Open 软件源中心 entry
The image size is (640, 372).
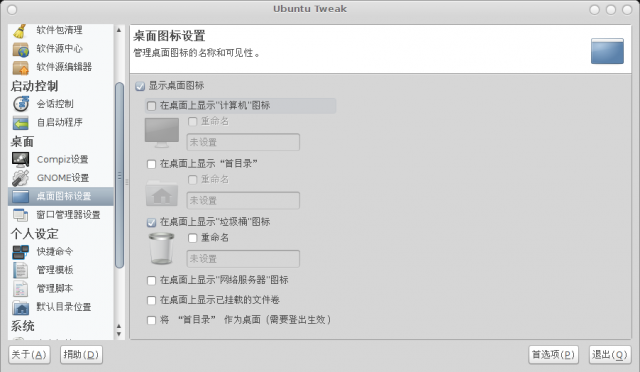click(60, 49)
